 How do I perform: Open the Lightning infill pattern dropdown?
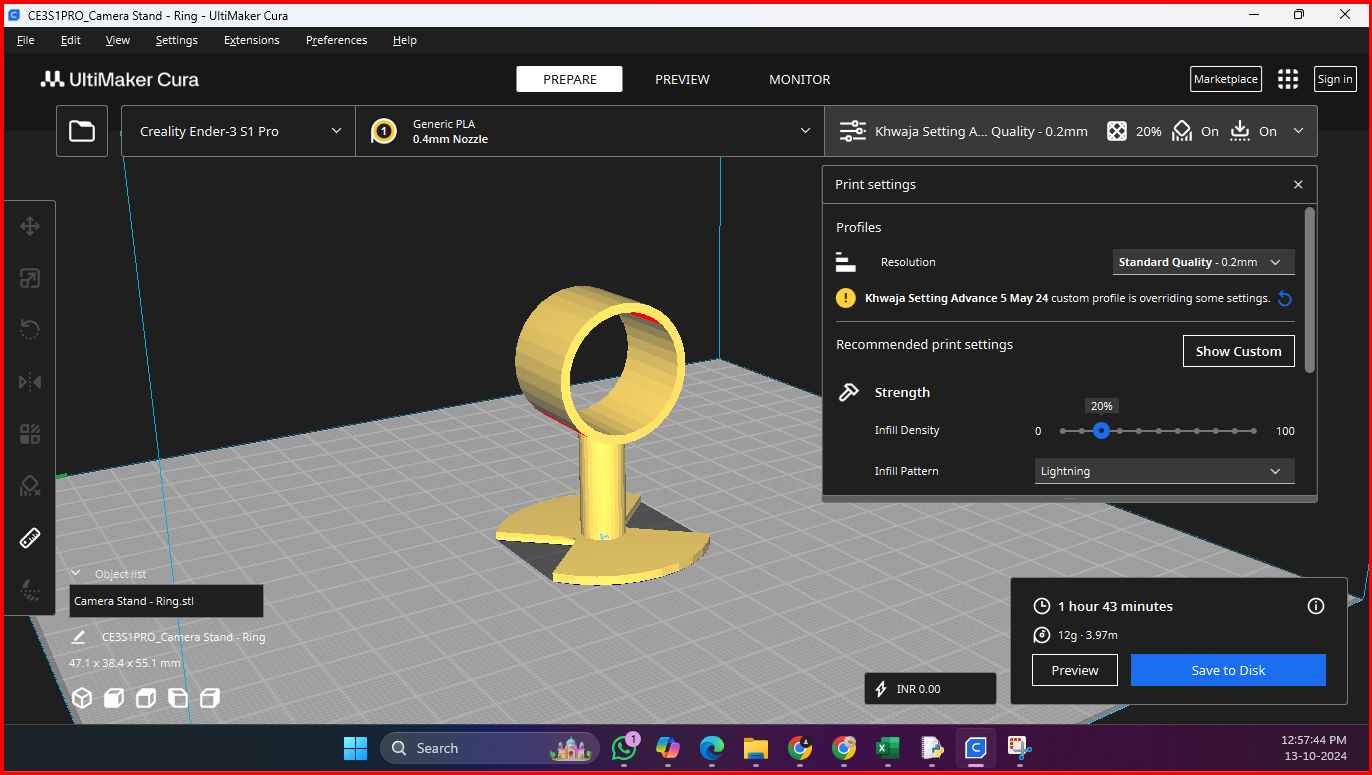(x=1164, y=471)
